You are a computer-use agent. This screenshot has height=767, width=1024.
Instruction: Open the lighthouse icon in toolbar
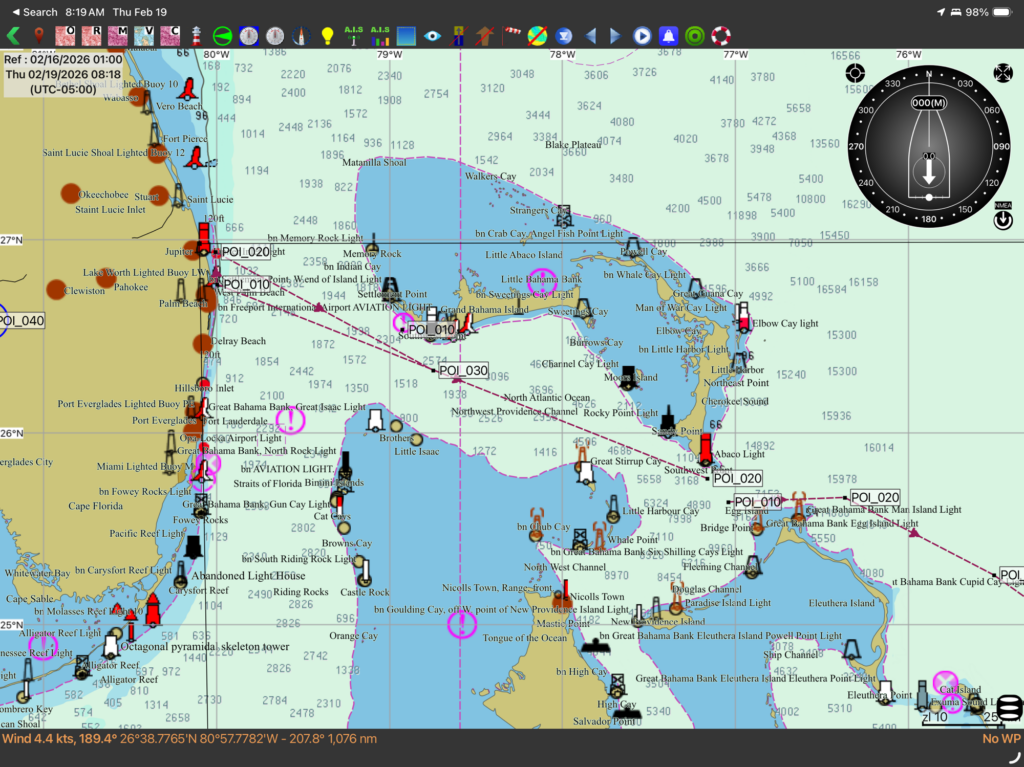[x=197, y=36]
